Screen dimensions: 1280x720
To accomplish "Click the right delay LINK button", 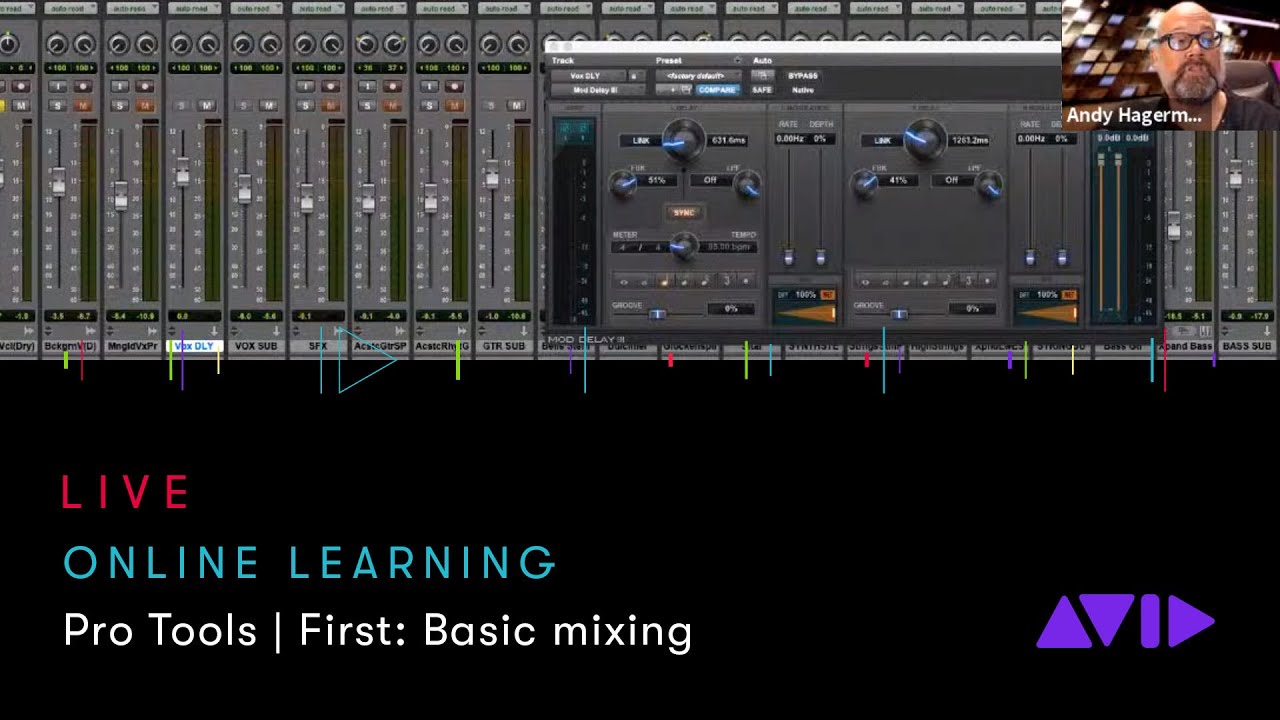I will tap(882, 140).
